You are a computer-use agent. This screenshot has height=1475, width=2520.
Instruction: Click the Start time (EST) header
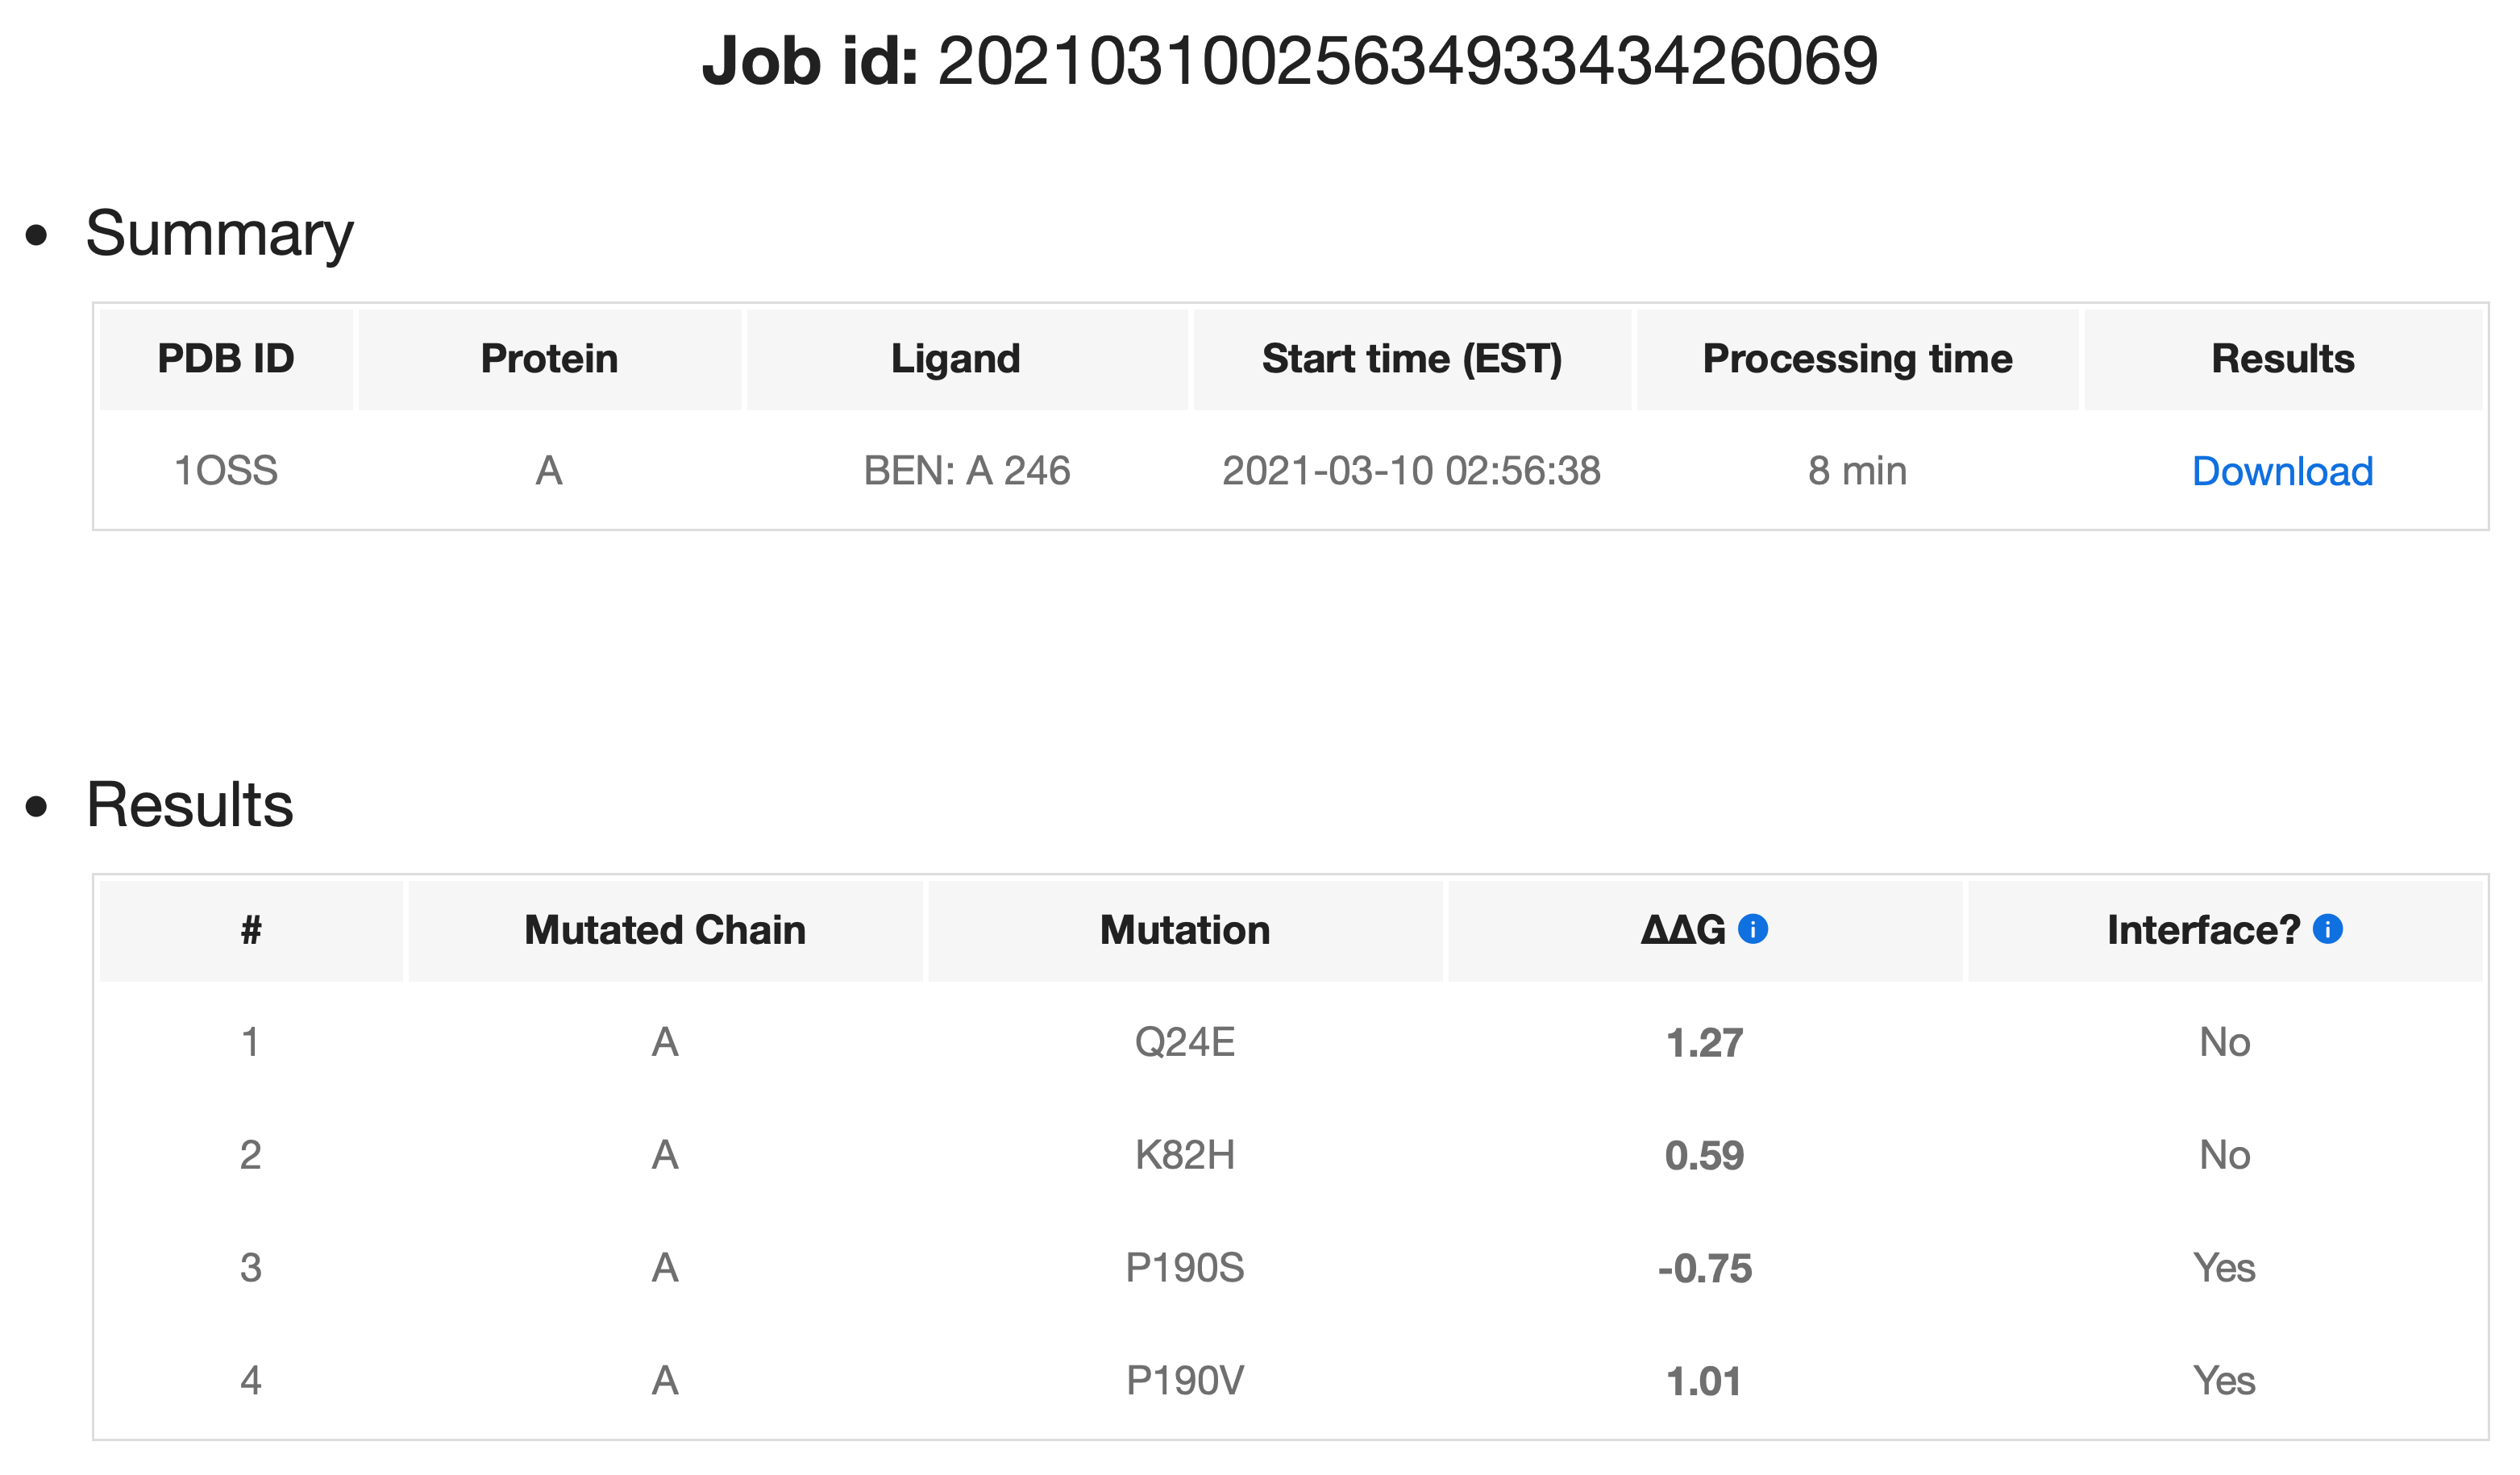(1412, 359)
